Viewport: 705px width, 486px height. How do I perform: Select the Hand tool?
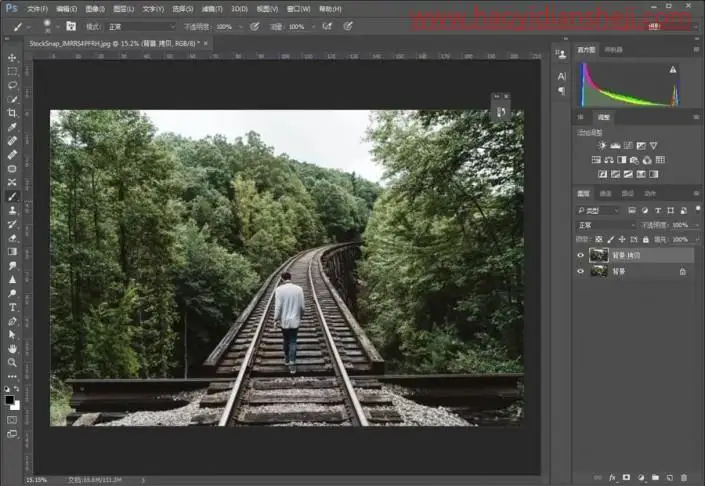12,348
